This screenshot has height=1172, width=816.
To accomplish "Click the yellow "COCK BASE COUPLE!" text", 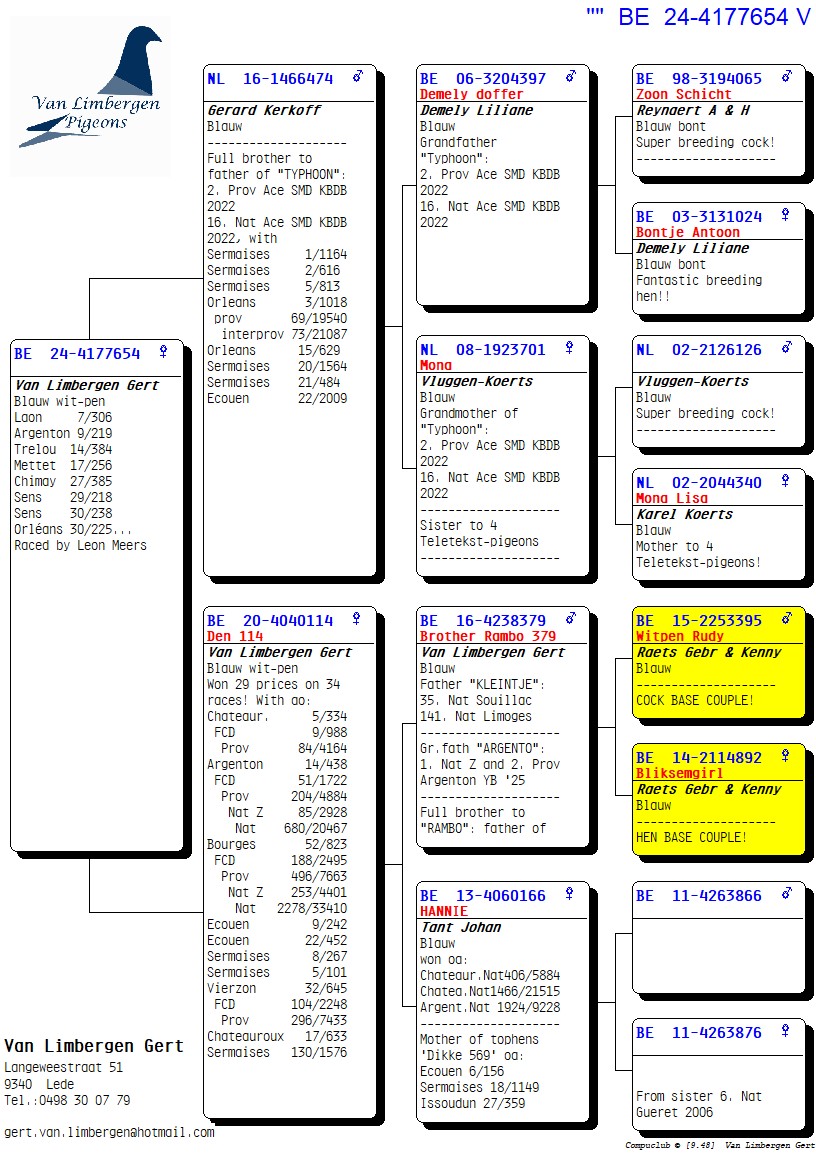I will coord(695,700).
